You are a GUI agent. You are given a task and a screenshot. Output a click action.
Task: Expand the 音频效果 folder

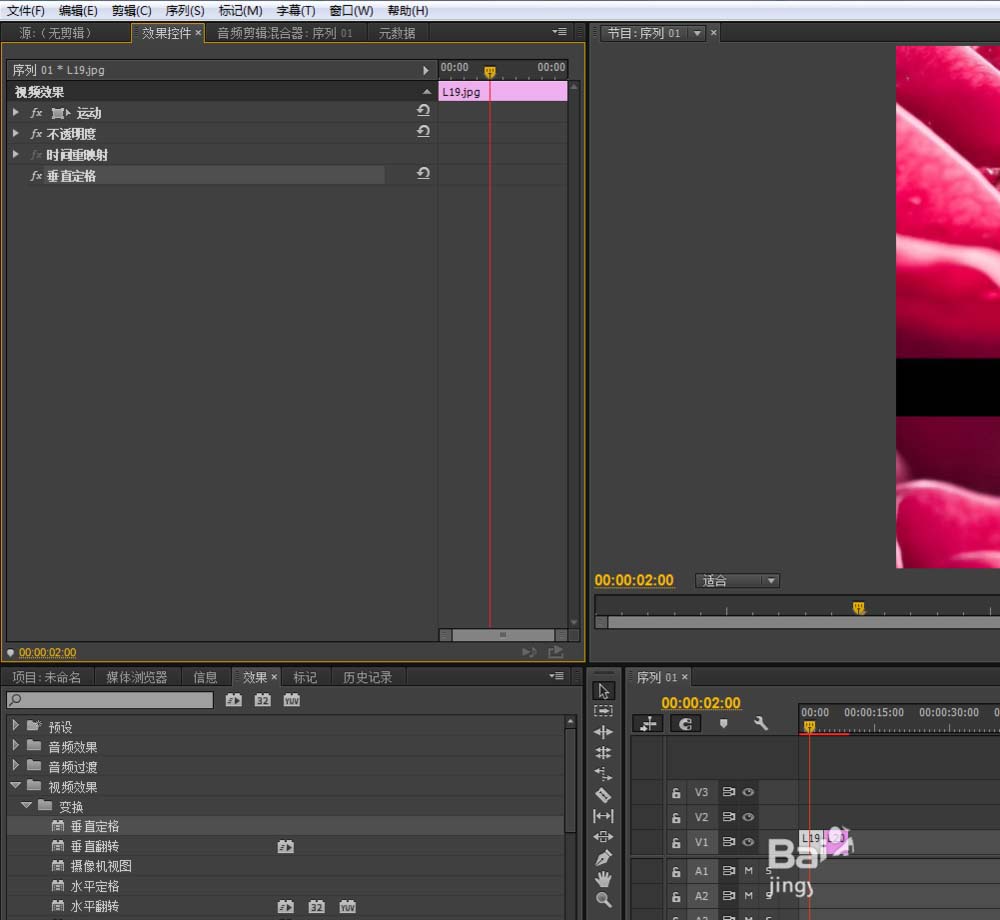click(16, 745)
